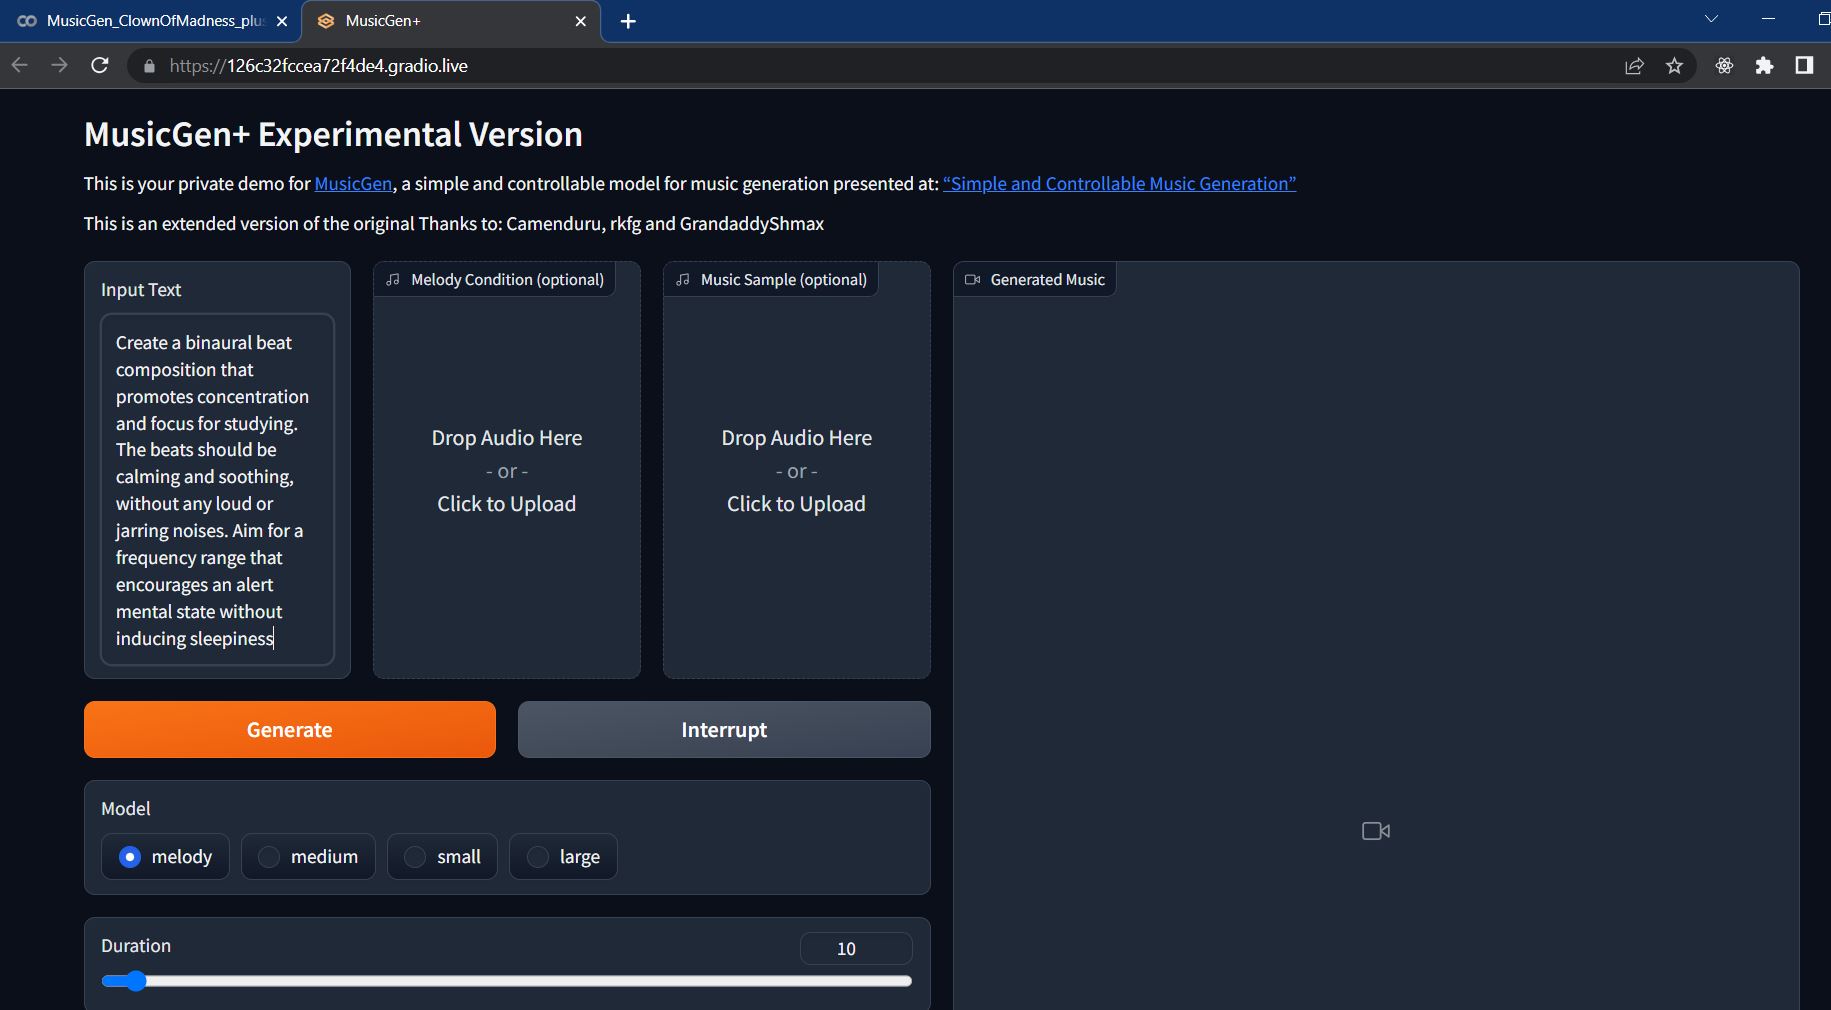Open the Extensions puzzle piece menu
This screenshot has height=1010, width=1831.
coord(1764,66)
